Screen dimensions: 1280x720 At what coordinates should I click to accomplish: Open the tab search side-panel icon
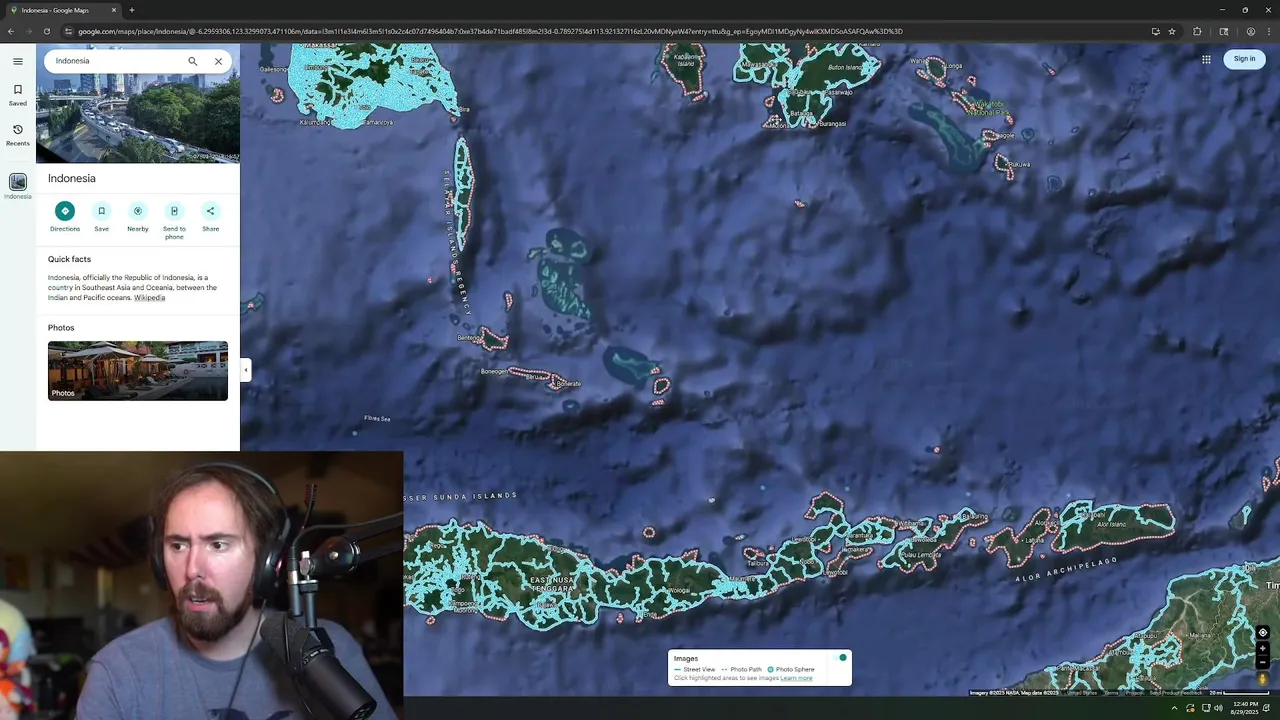1223,31
